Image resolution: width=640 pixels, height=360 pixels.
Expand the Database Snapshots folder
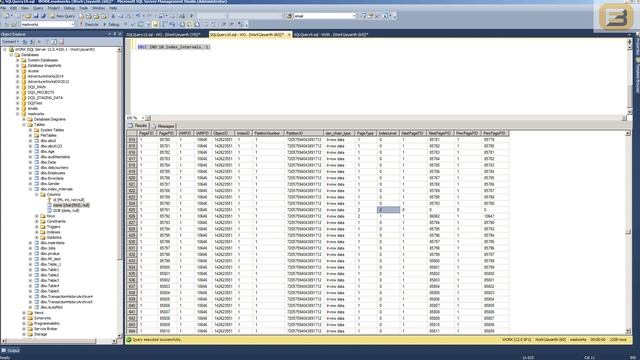coord(18,65)
